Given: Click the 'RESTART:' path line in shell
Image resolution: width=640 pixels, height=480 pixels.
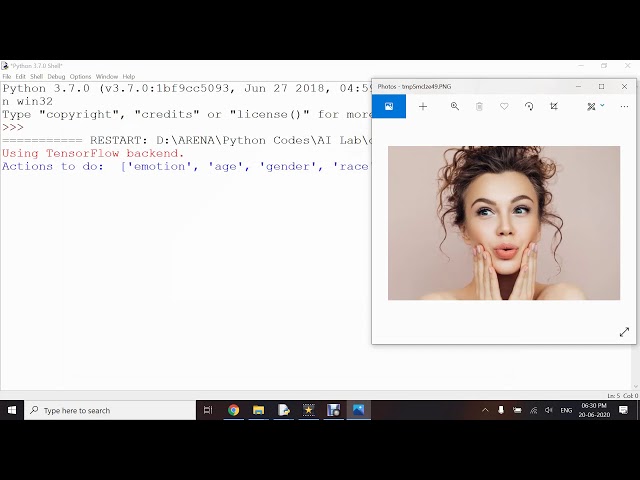Looking at the screenshot, I should (187, 140).
